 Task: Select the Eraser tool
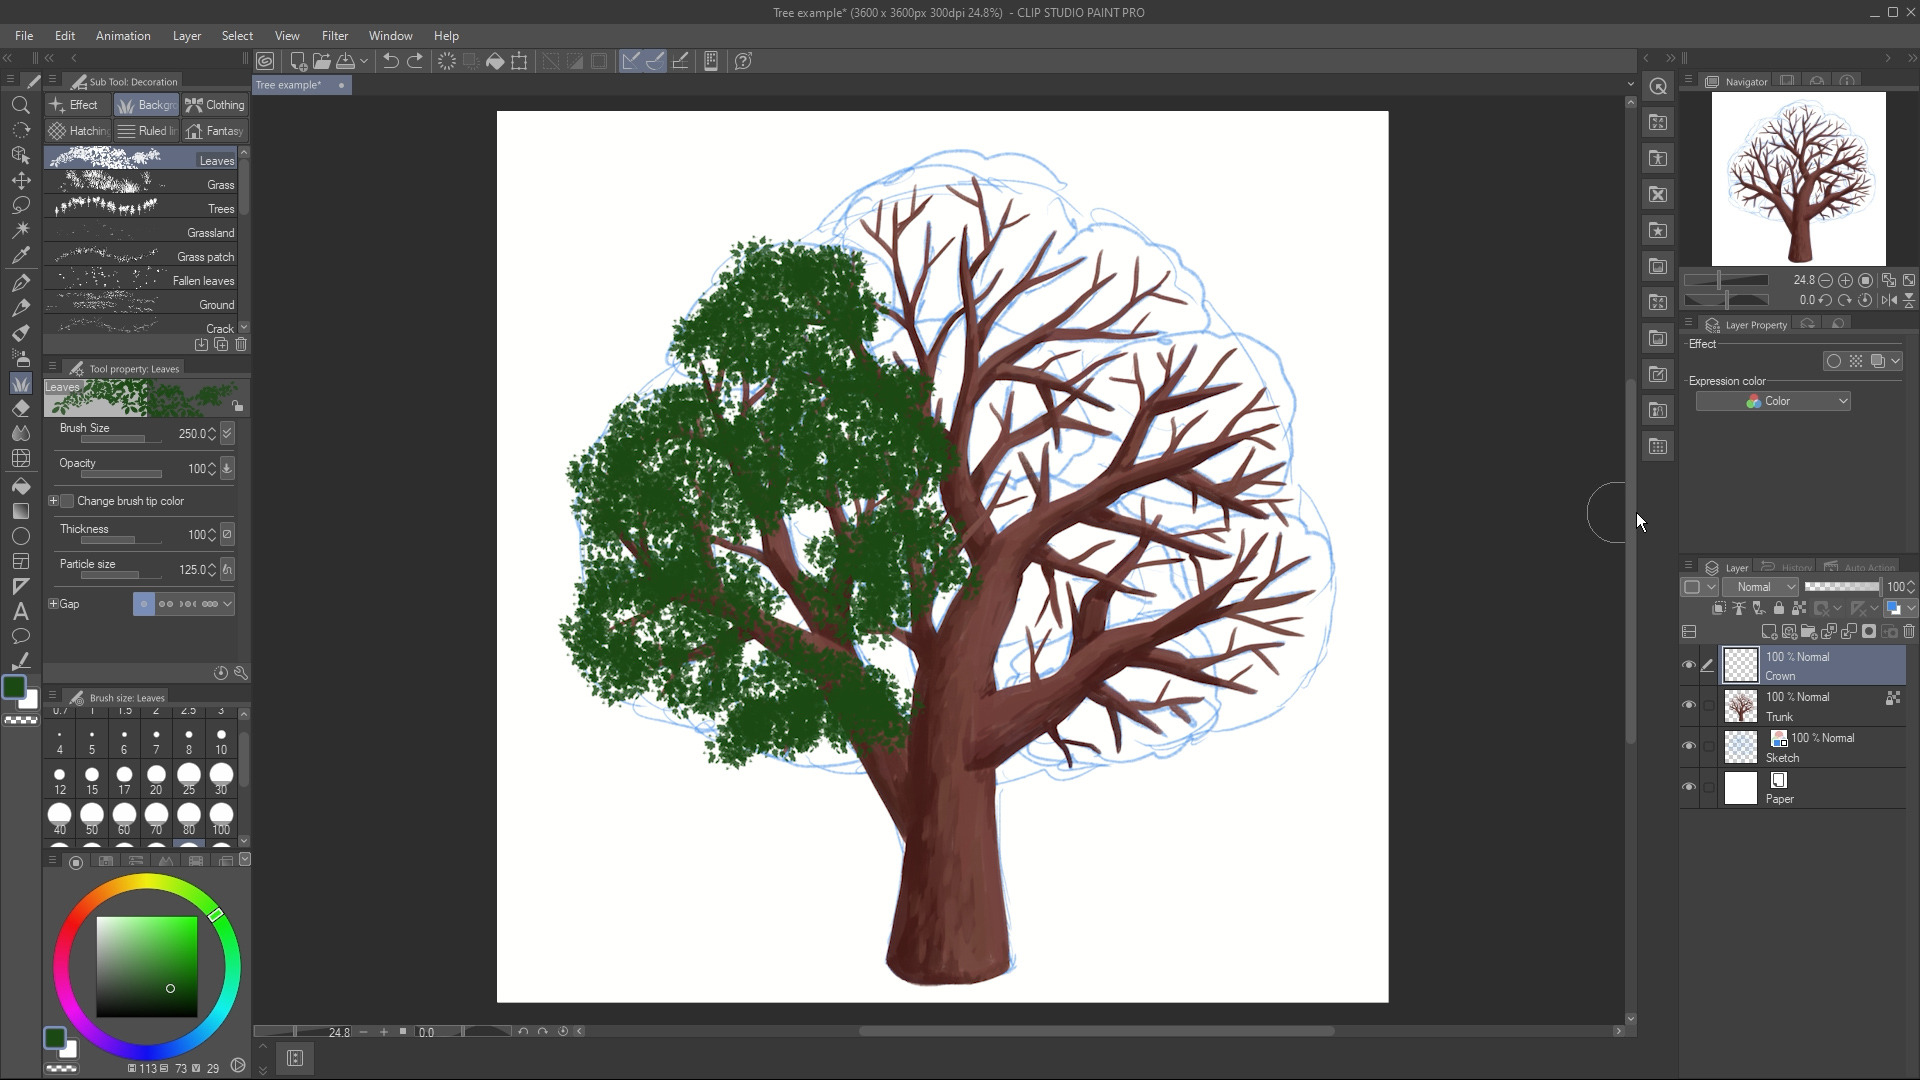(x=21, y=409)
